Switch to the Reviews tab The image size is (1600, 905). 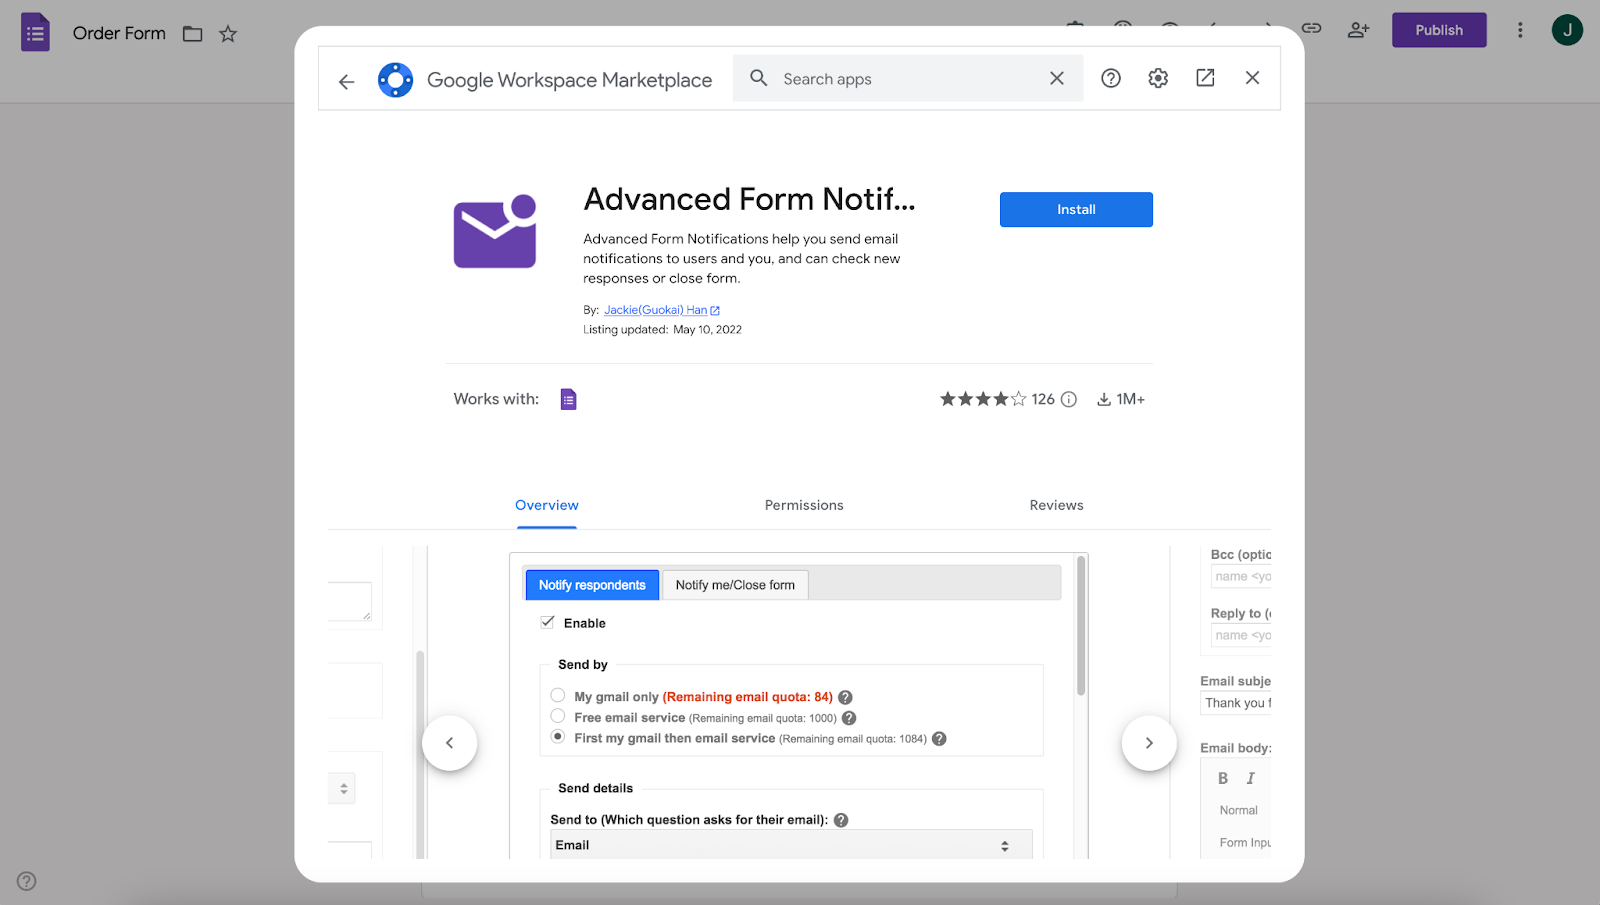(1057, 506)
